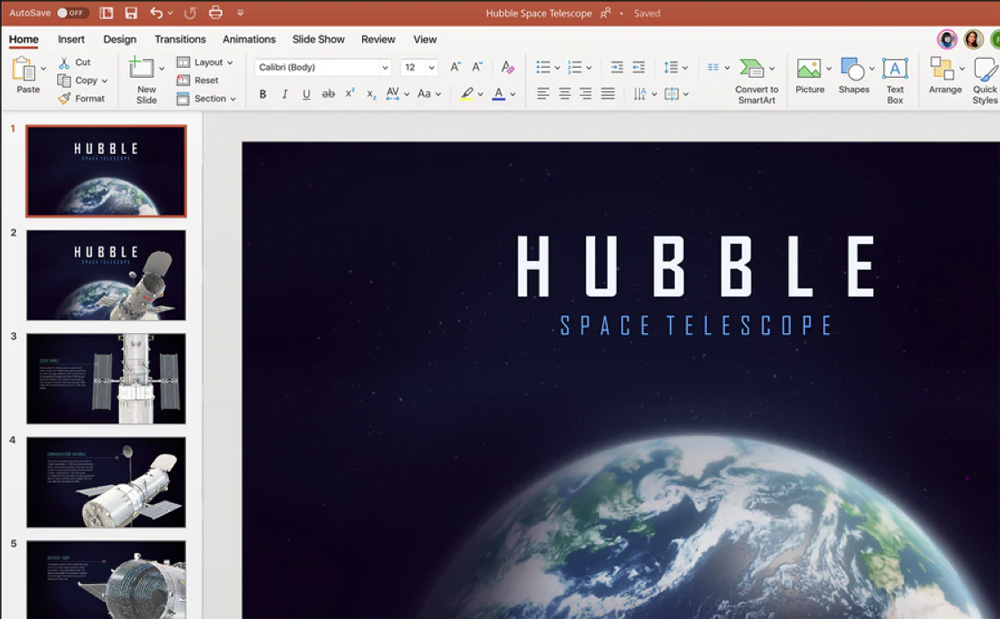Click the HUBBLE title text on slide
The width and height of the screenshot is (1000, 619).
coord(696,266)
